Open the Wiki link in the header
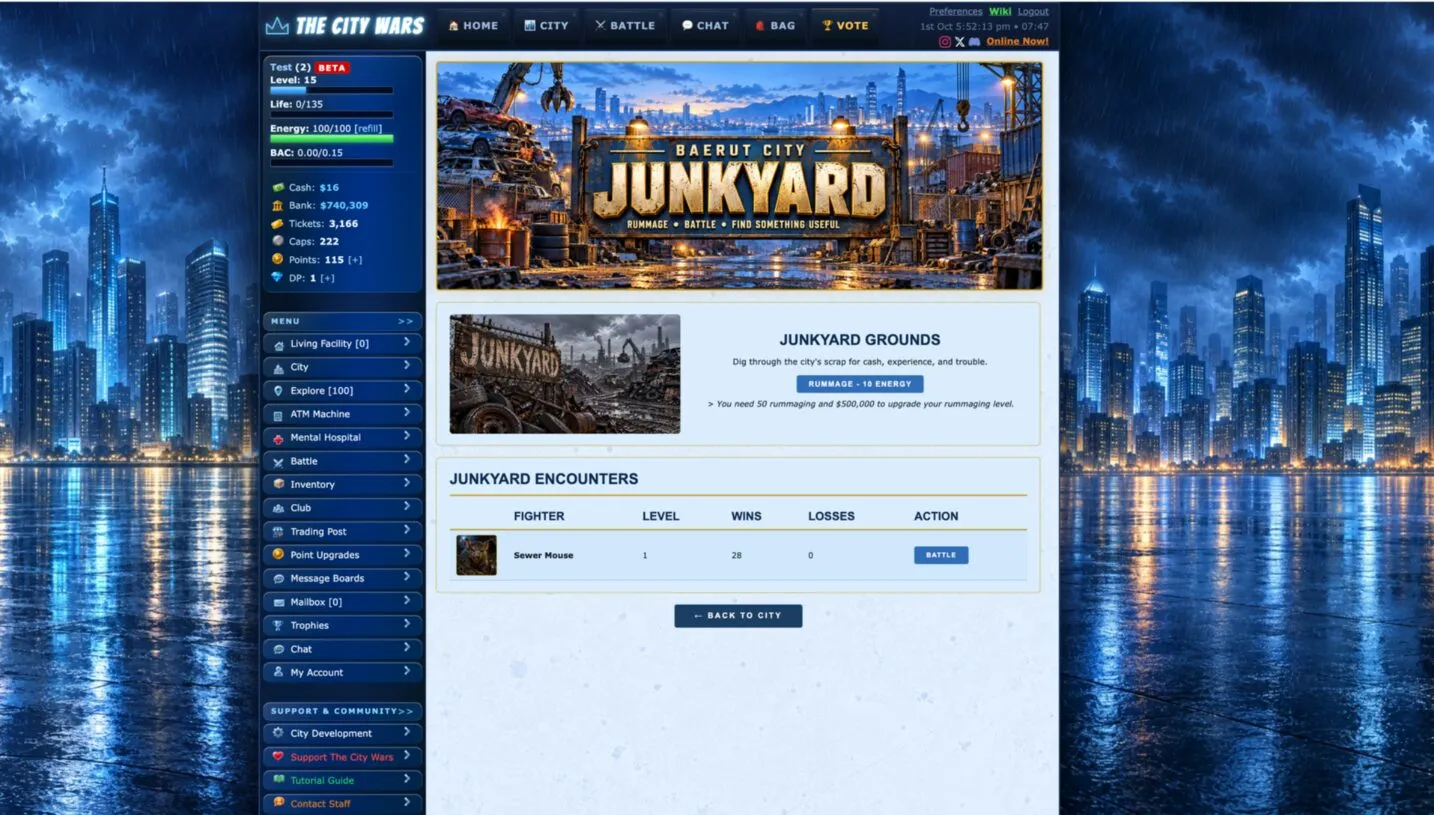This screenshot has width=1434, height=815. [1000, 12]
